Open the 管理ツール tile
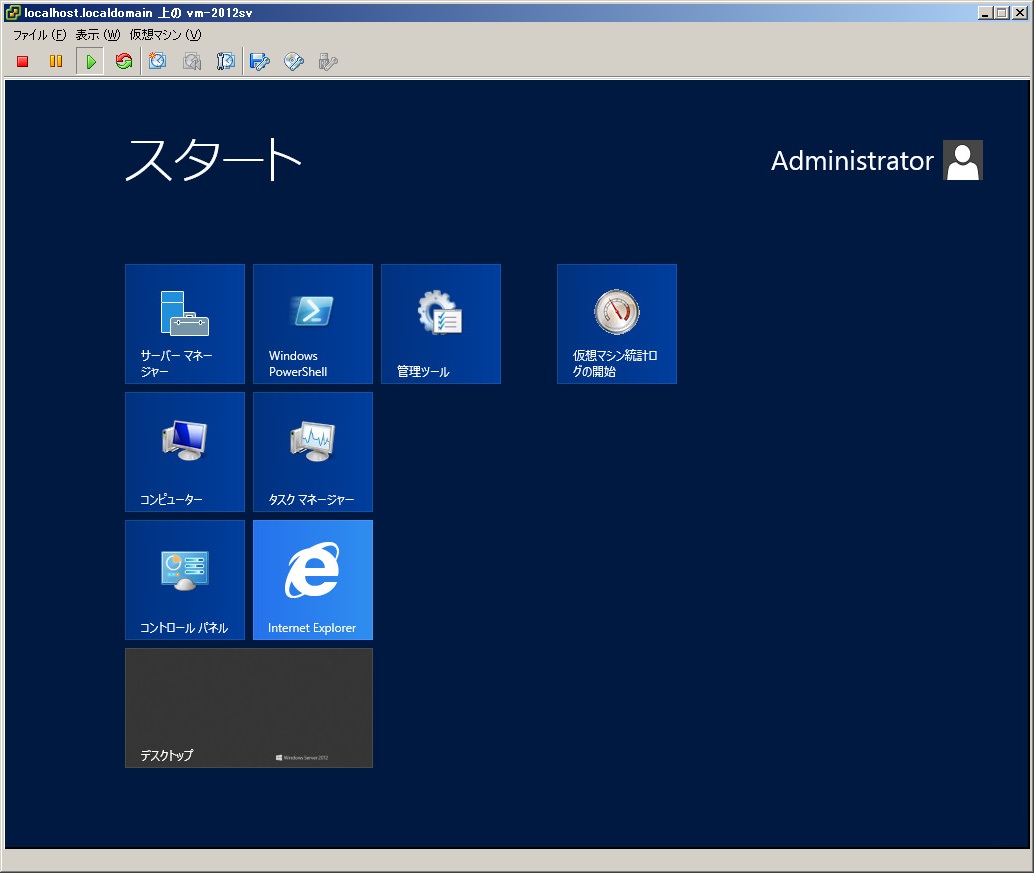This screenshot has width=1034, height=873. [441, 324]
